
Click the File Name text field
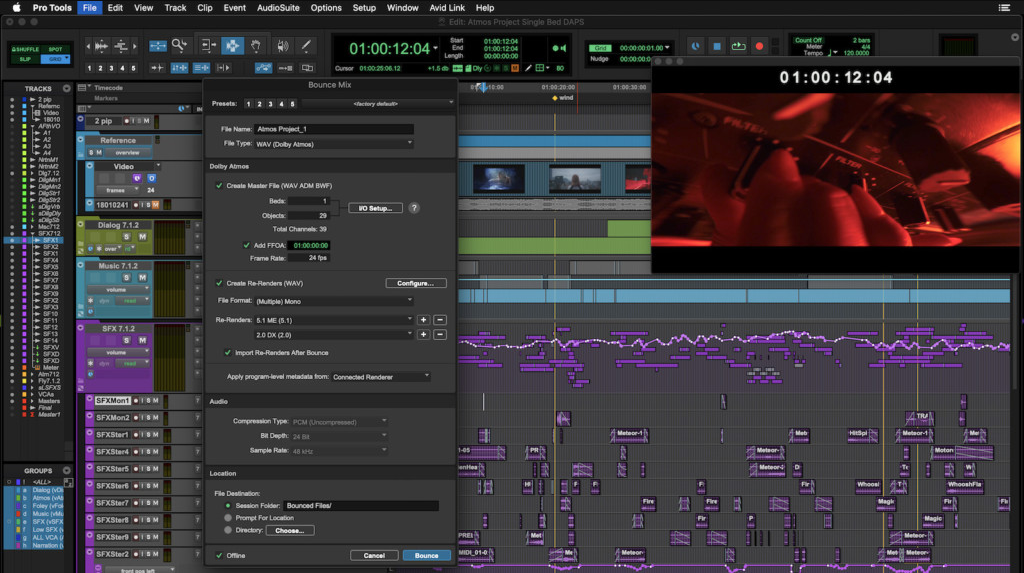pyautogui.click(x=334, y=129)
